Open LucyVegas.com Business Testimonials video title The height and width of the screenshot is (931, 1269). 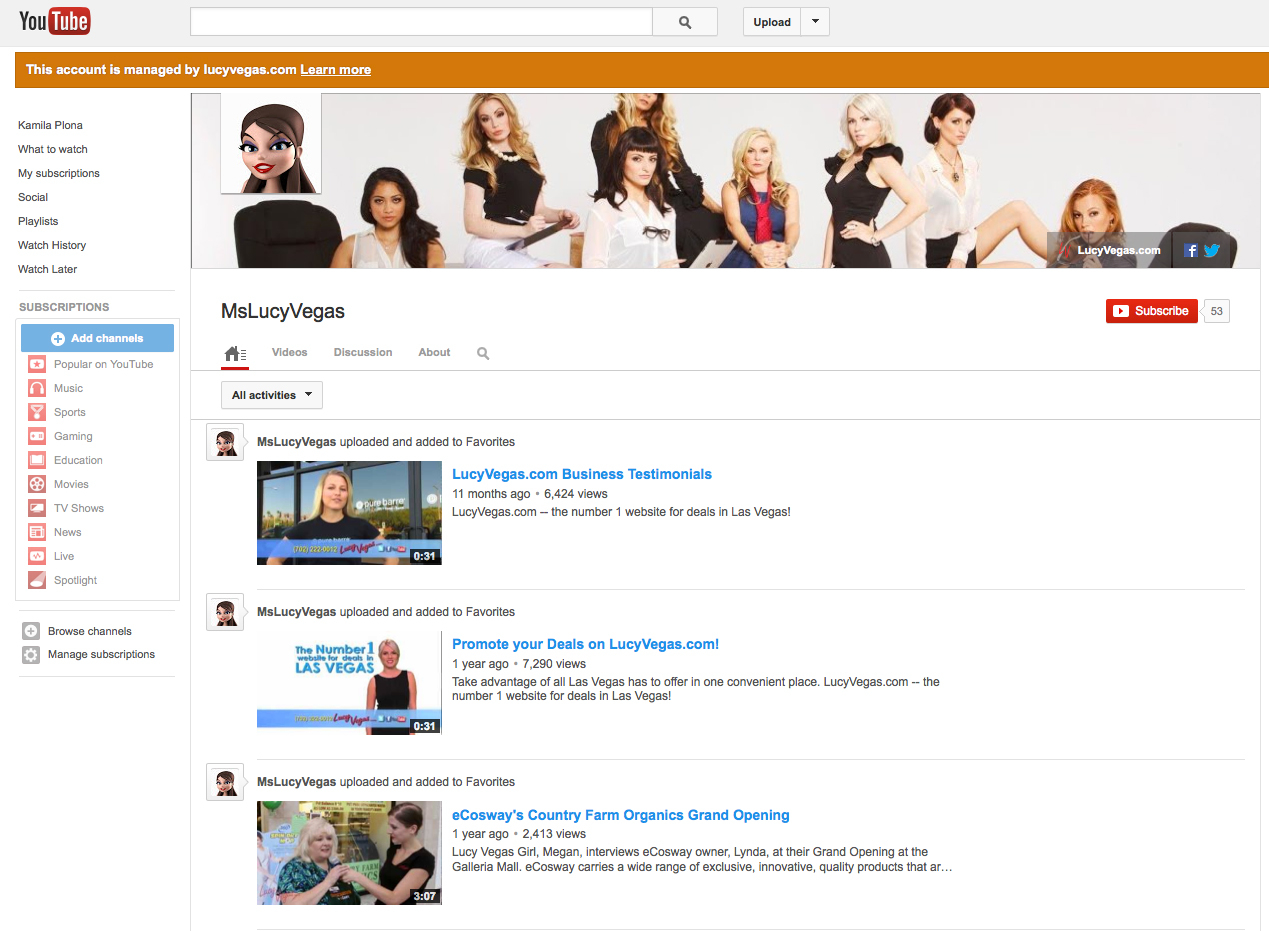point(582,474)
